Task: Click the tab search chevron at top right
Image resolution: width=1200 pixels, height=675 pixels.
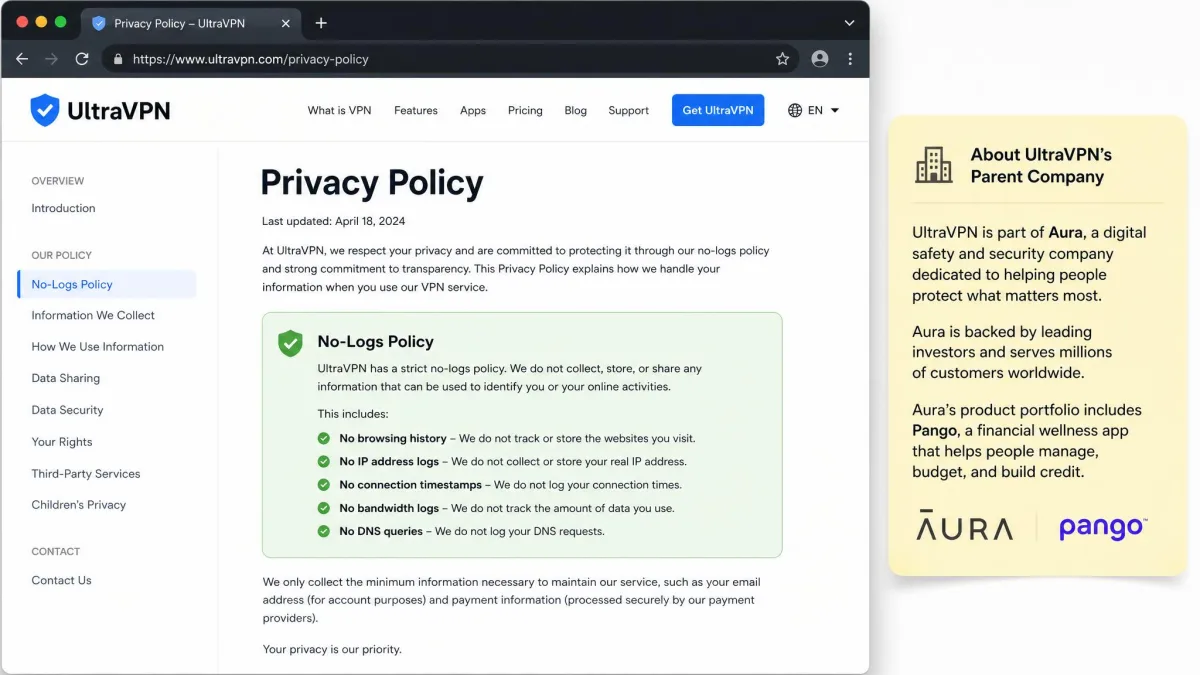Action: pos(849,23)
